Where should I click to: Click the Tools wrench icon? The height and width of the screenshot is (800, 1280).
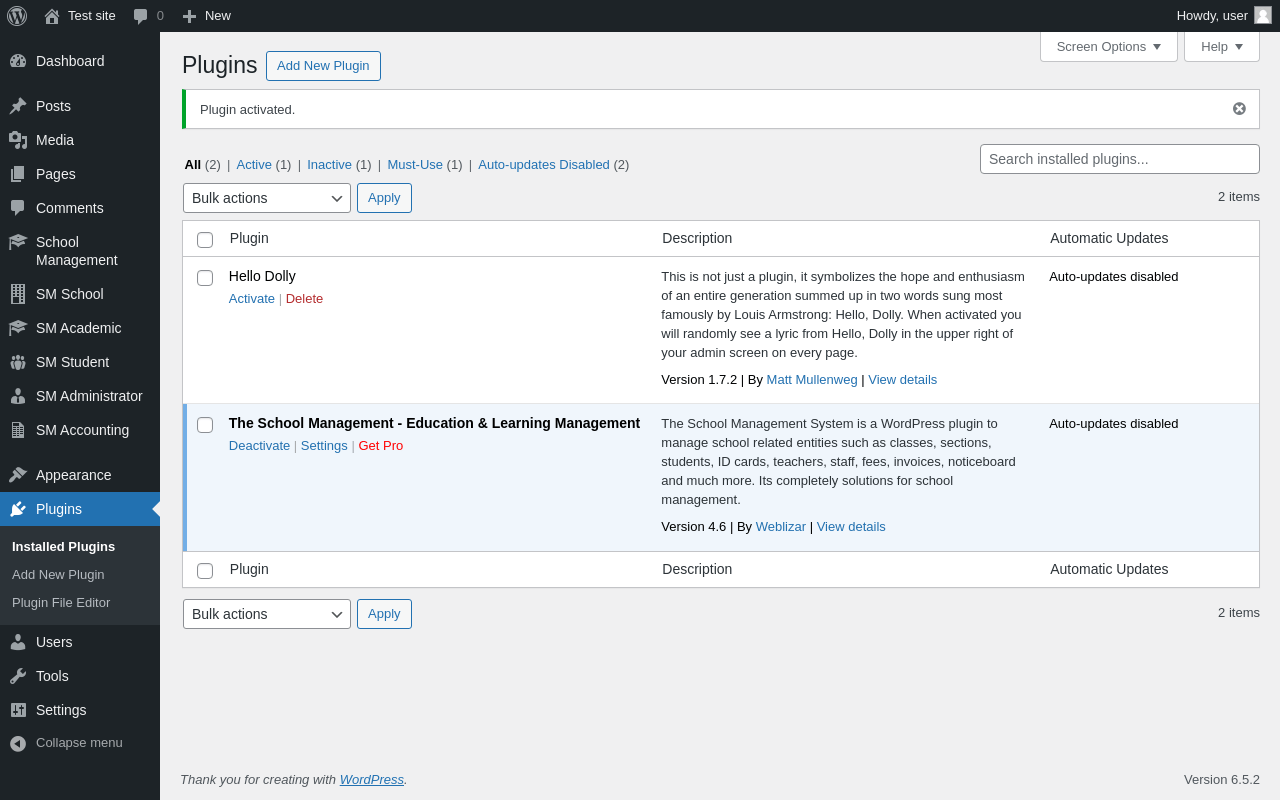point(18,676)
